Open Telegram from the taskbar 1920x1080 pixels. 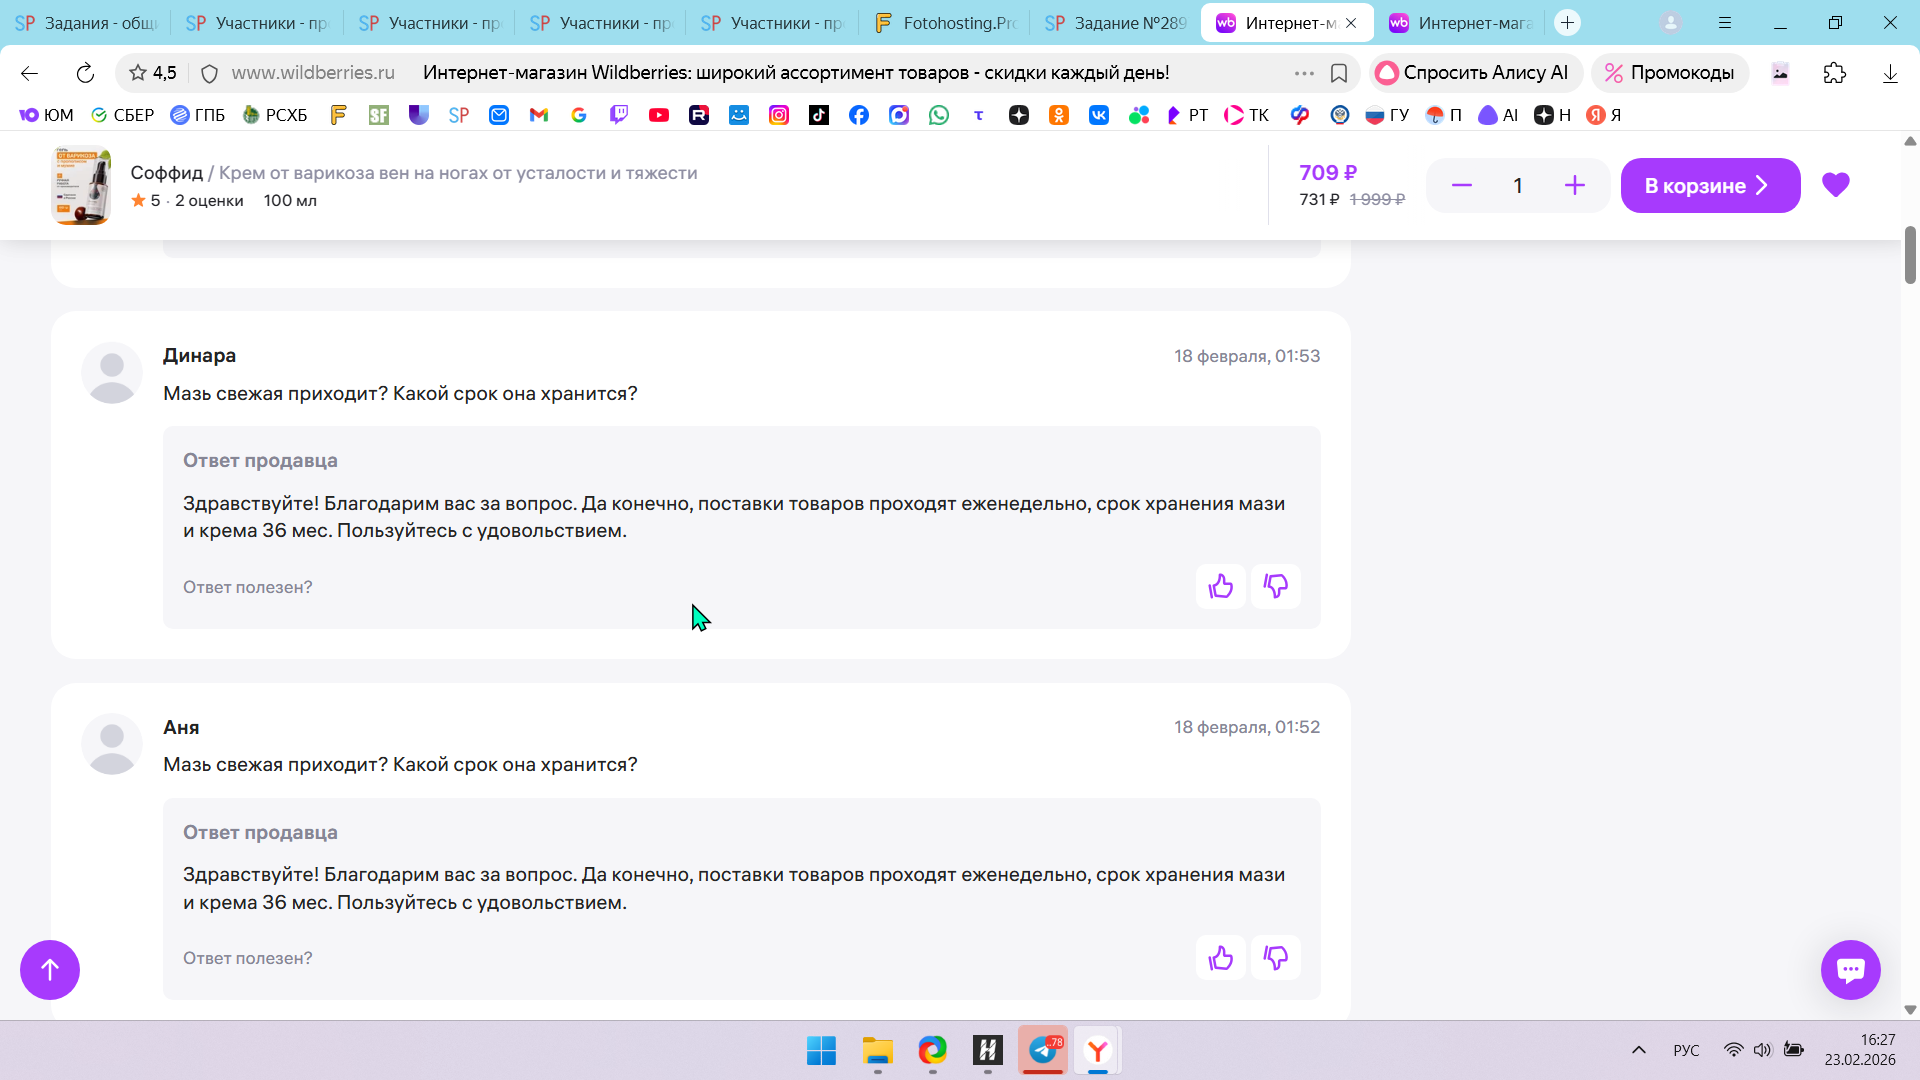[x=1042, y=1050]
